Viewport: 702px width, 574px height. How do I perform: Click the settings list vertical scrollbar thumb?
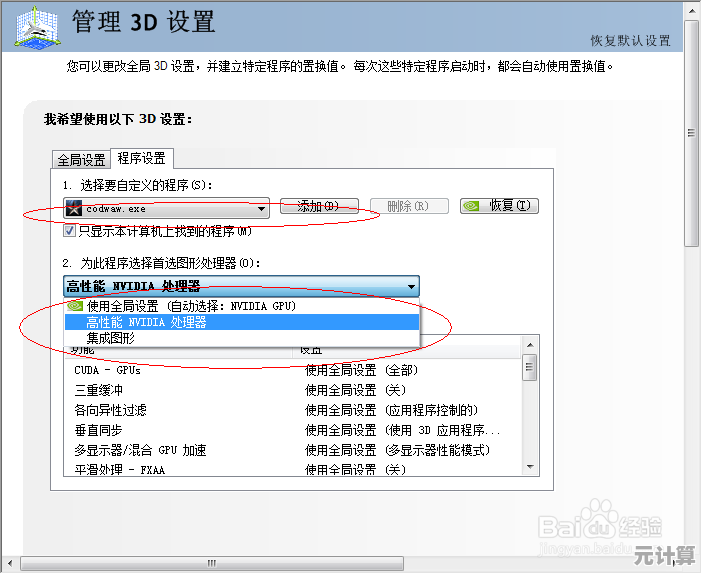(530, 367)
